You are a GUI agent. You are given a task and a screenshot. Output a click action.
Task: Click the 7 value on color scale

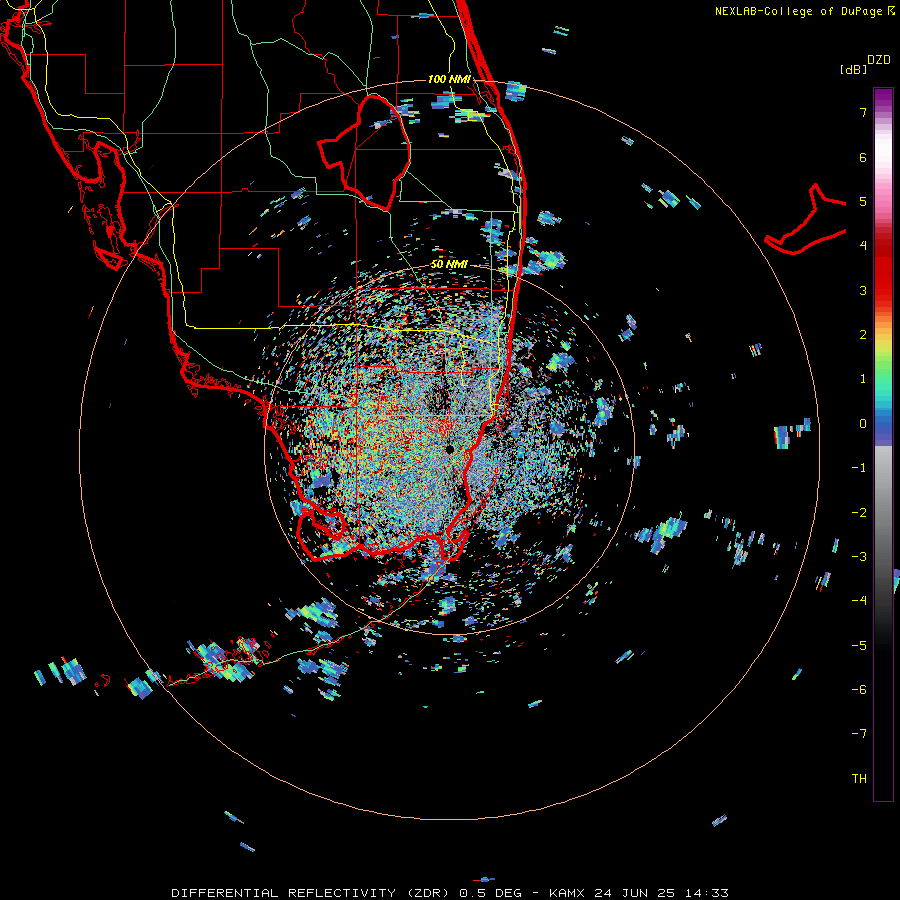point(863,112)
